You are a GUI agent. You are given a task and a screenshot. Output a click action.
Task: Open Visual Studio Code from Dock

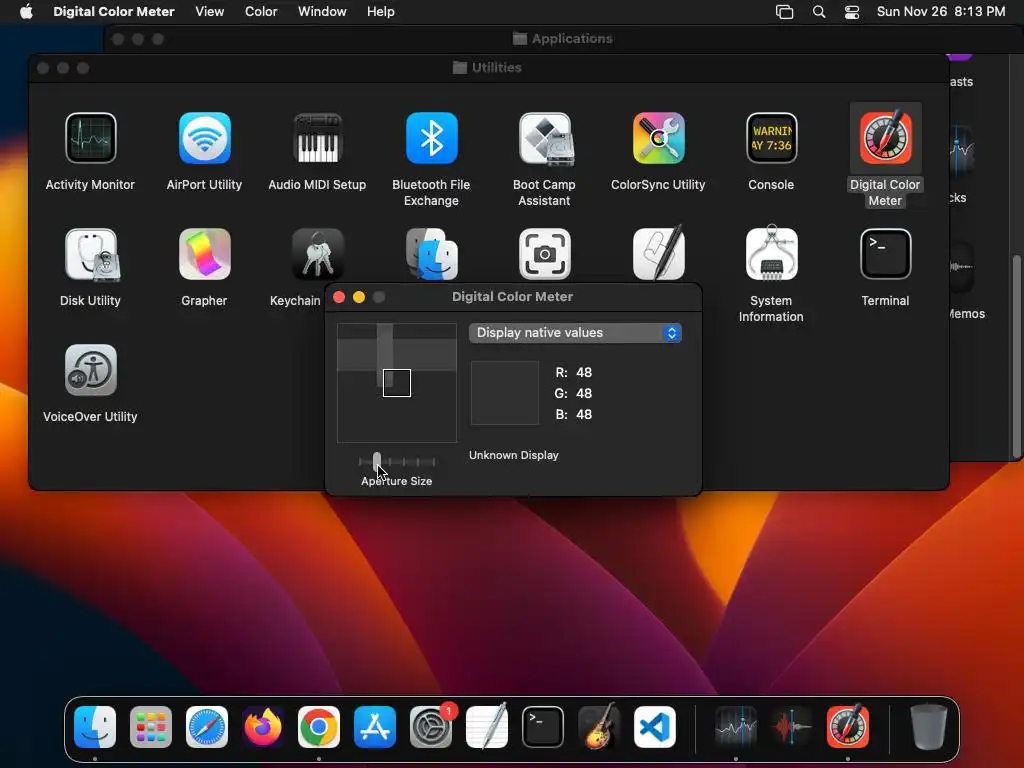654,727
